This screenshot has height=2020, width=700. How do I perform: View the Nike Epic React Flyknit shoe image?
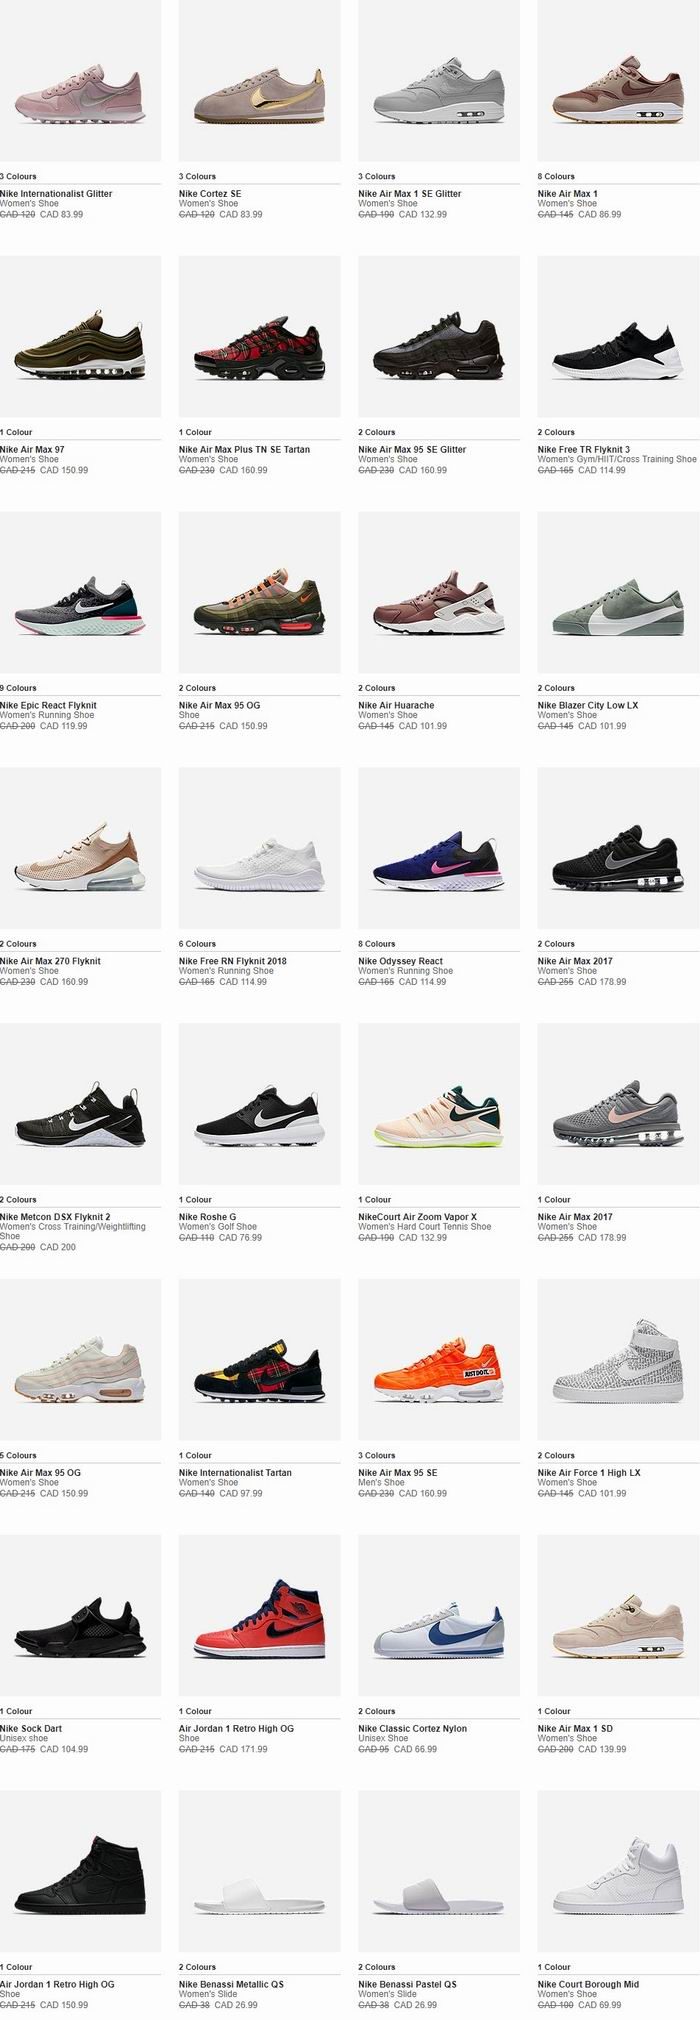pos(80,593)
